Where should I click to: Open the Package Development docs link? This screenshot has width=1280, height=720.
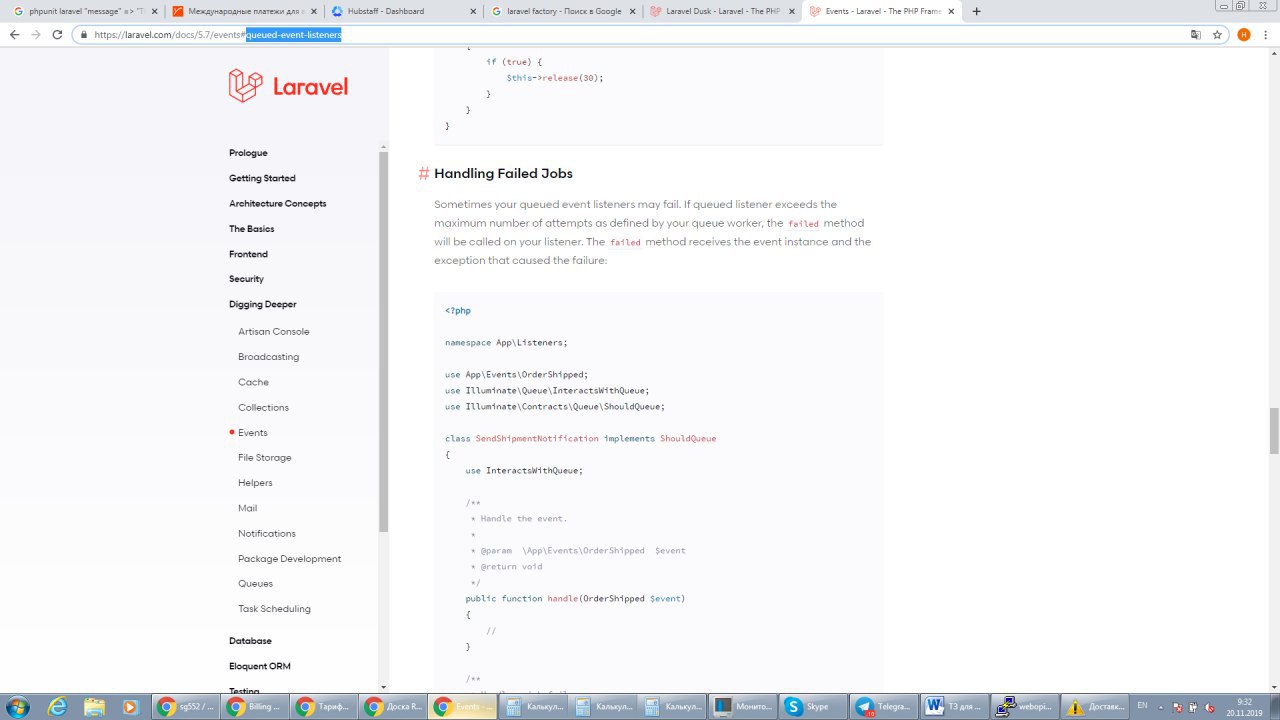click(289, 559)
